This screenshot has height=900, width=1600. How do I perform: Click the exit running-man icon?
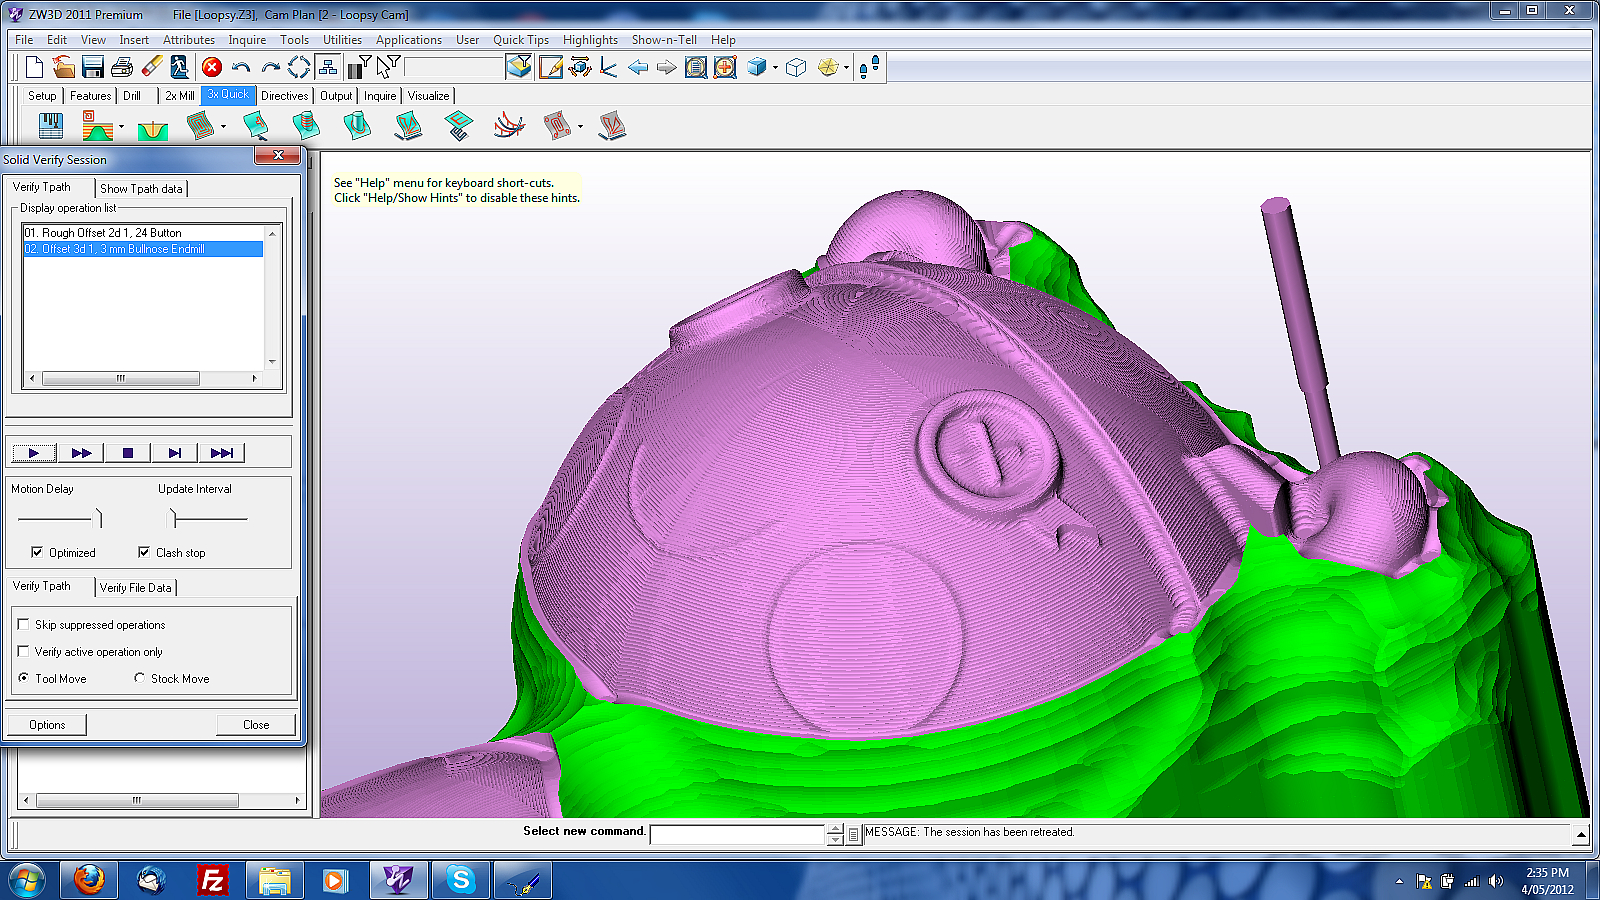coord(179,67)
